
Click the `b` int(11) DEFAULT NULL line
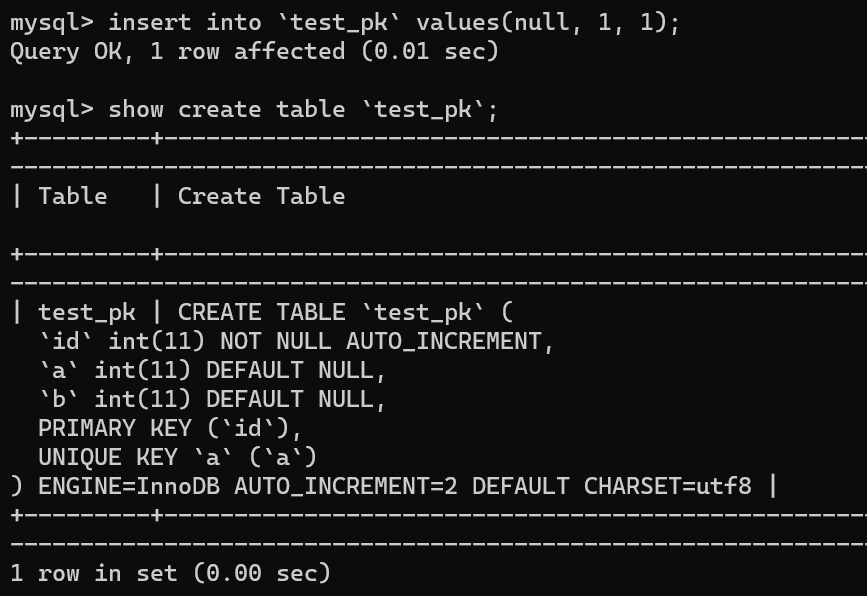pyautogui.click(x=211, y=399)
